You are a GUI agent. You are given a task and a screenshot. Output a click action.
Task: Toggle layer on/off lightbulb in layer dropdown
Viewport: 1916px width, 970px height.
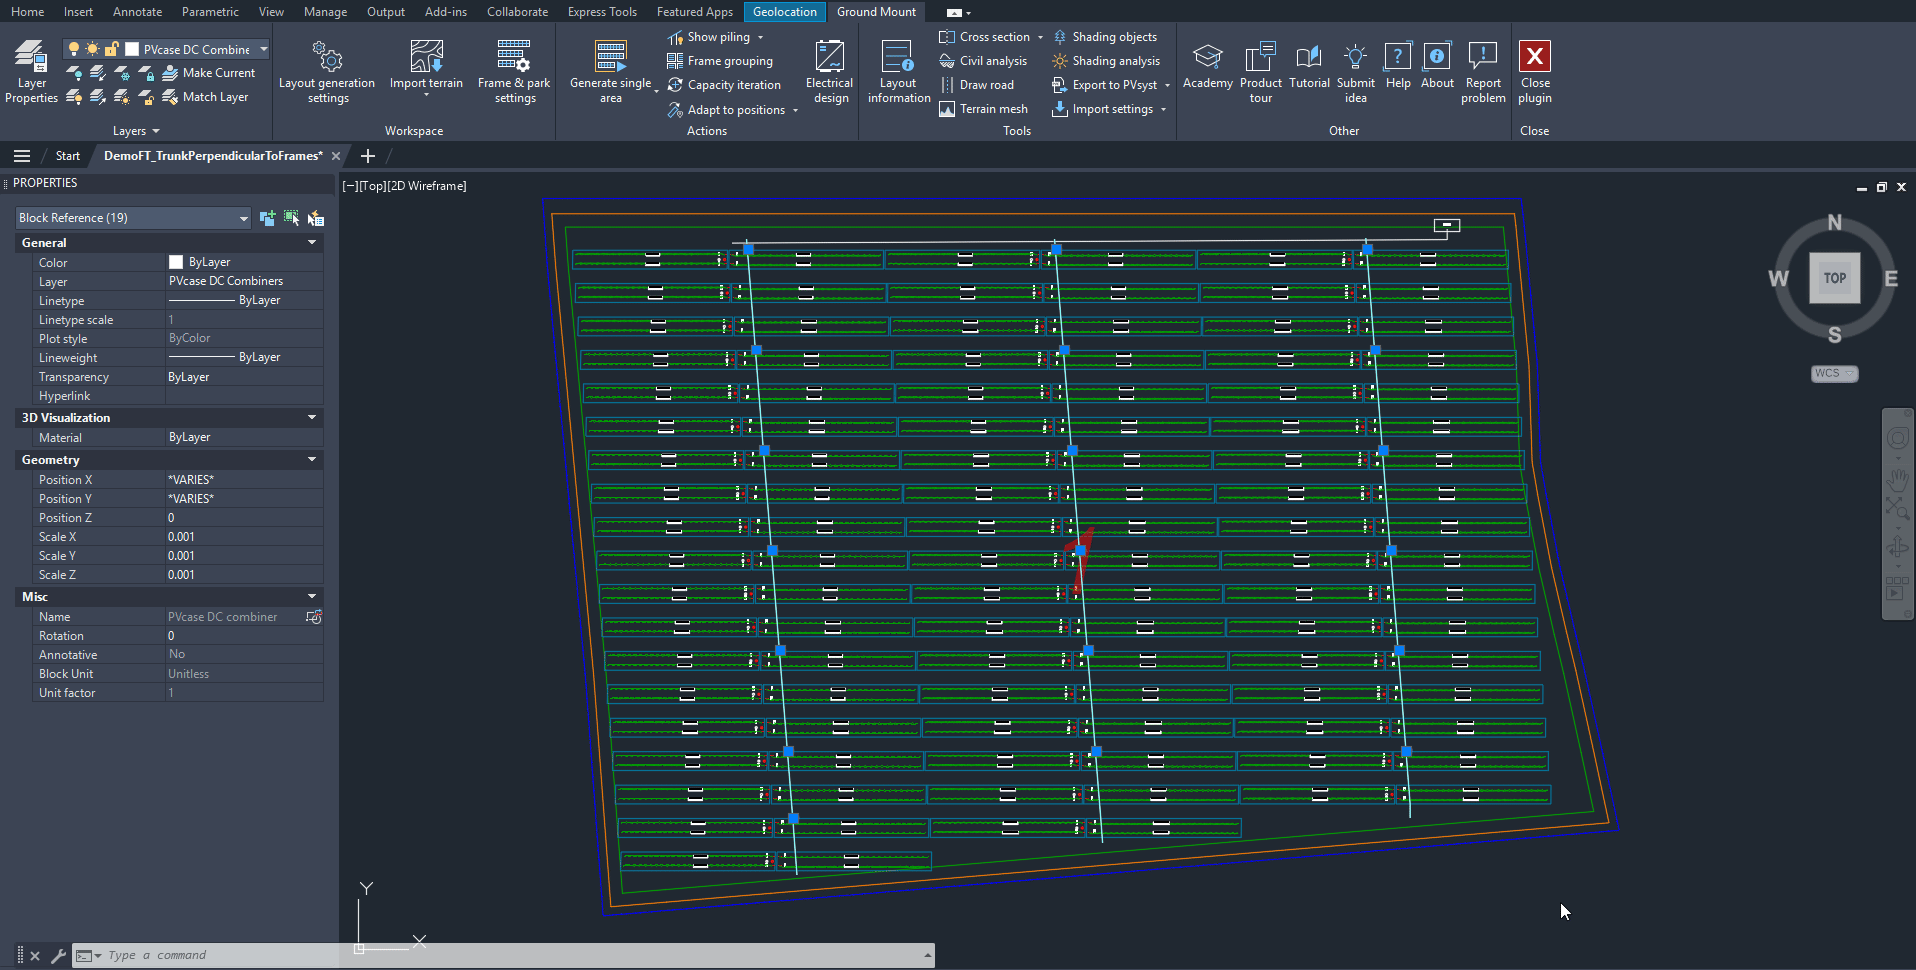74,49
